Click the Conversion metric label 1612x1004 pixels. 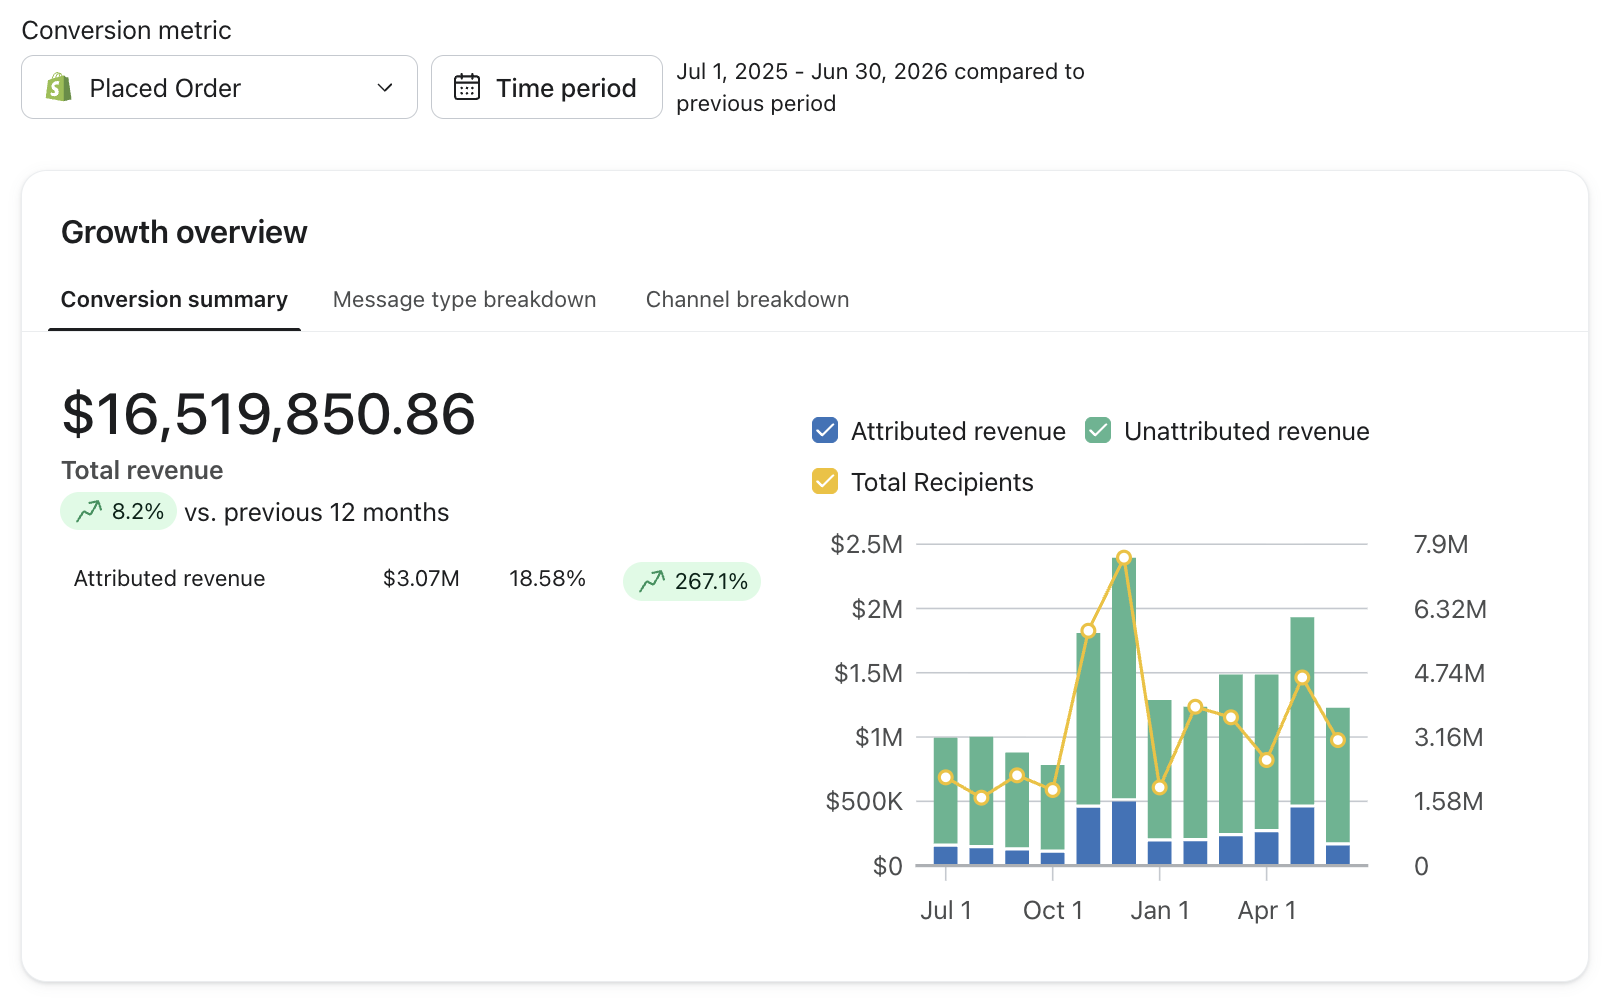coord(126,30)
